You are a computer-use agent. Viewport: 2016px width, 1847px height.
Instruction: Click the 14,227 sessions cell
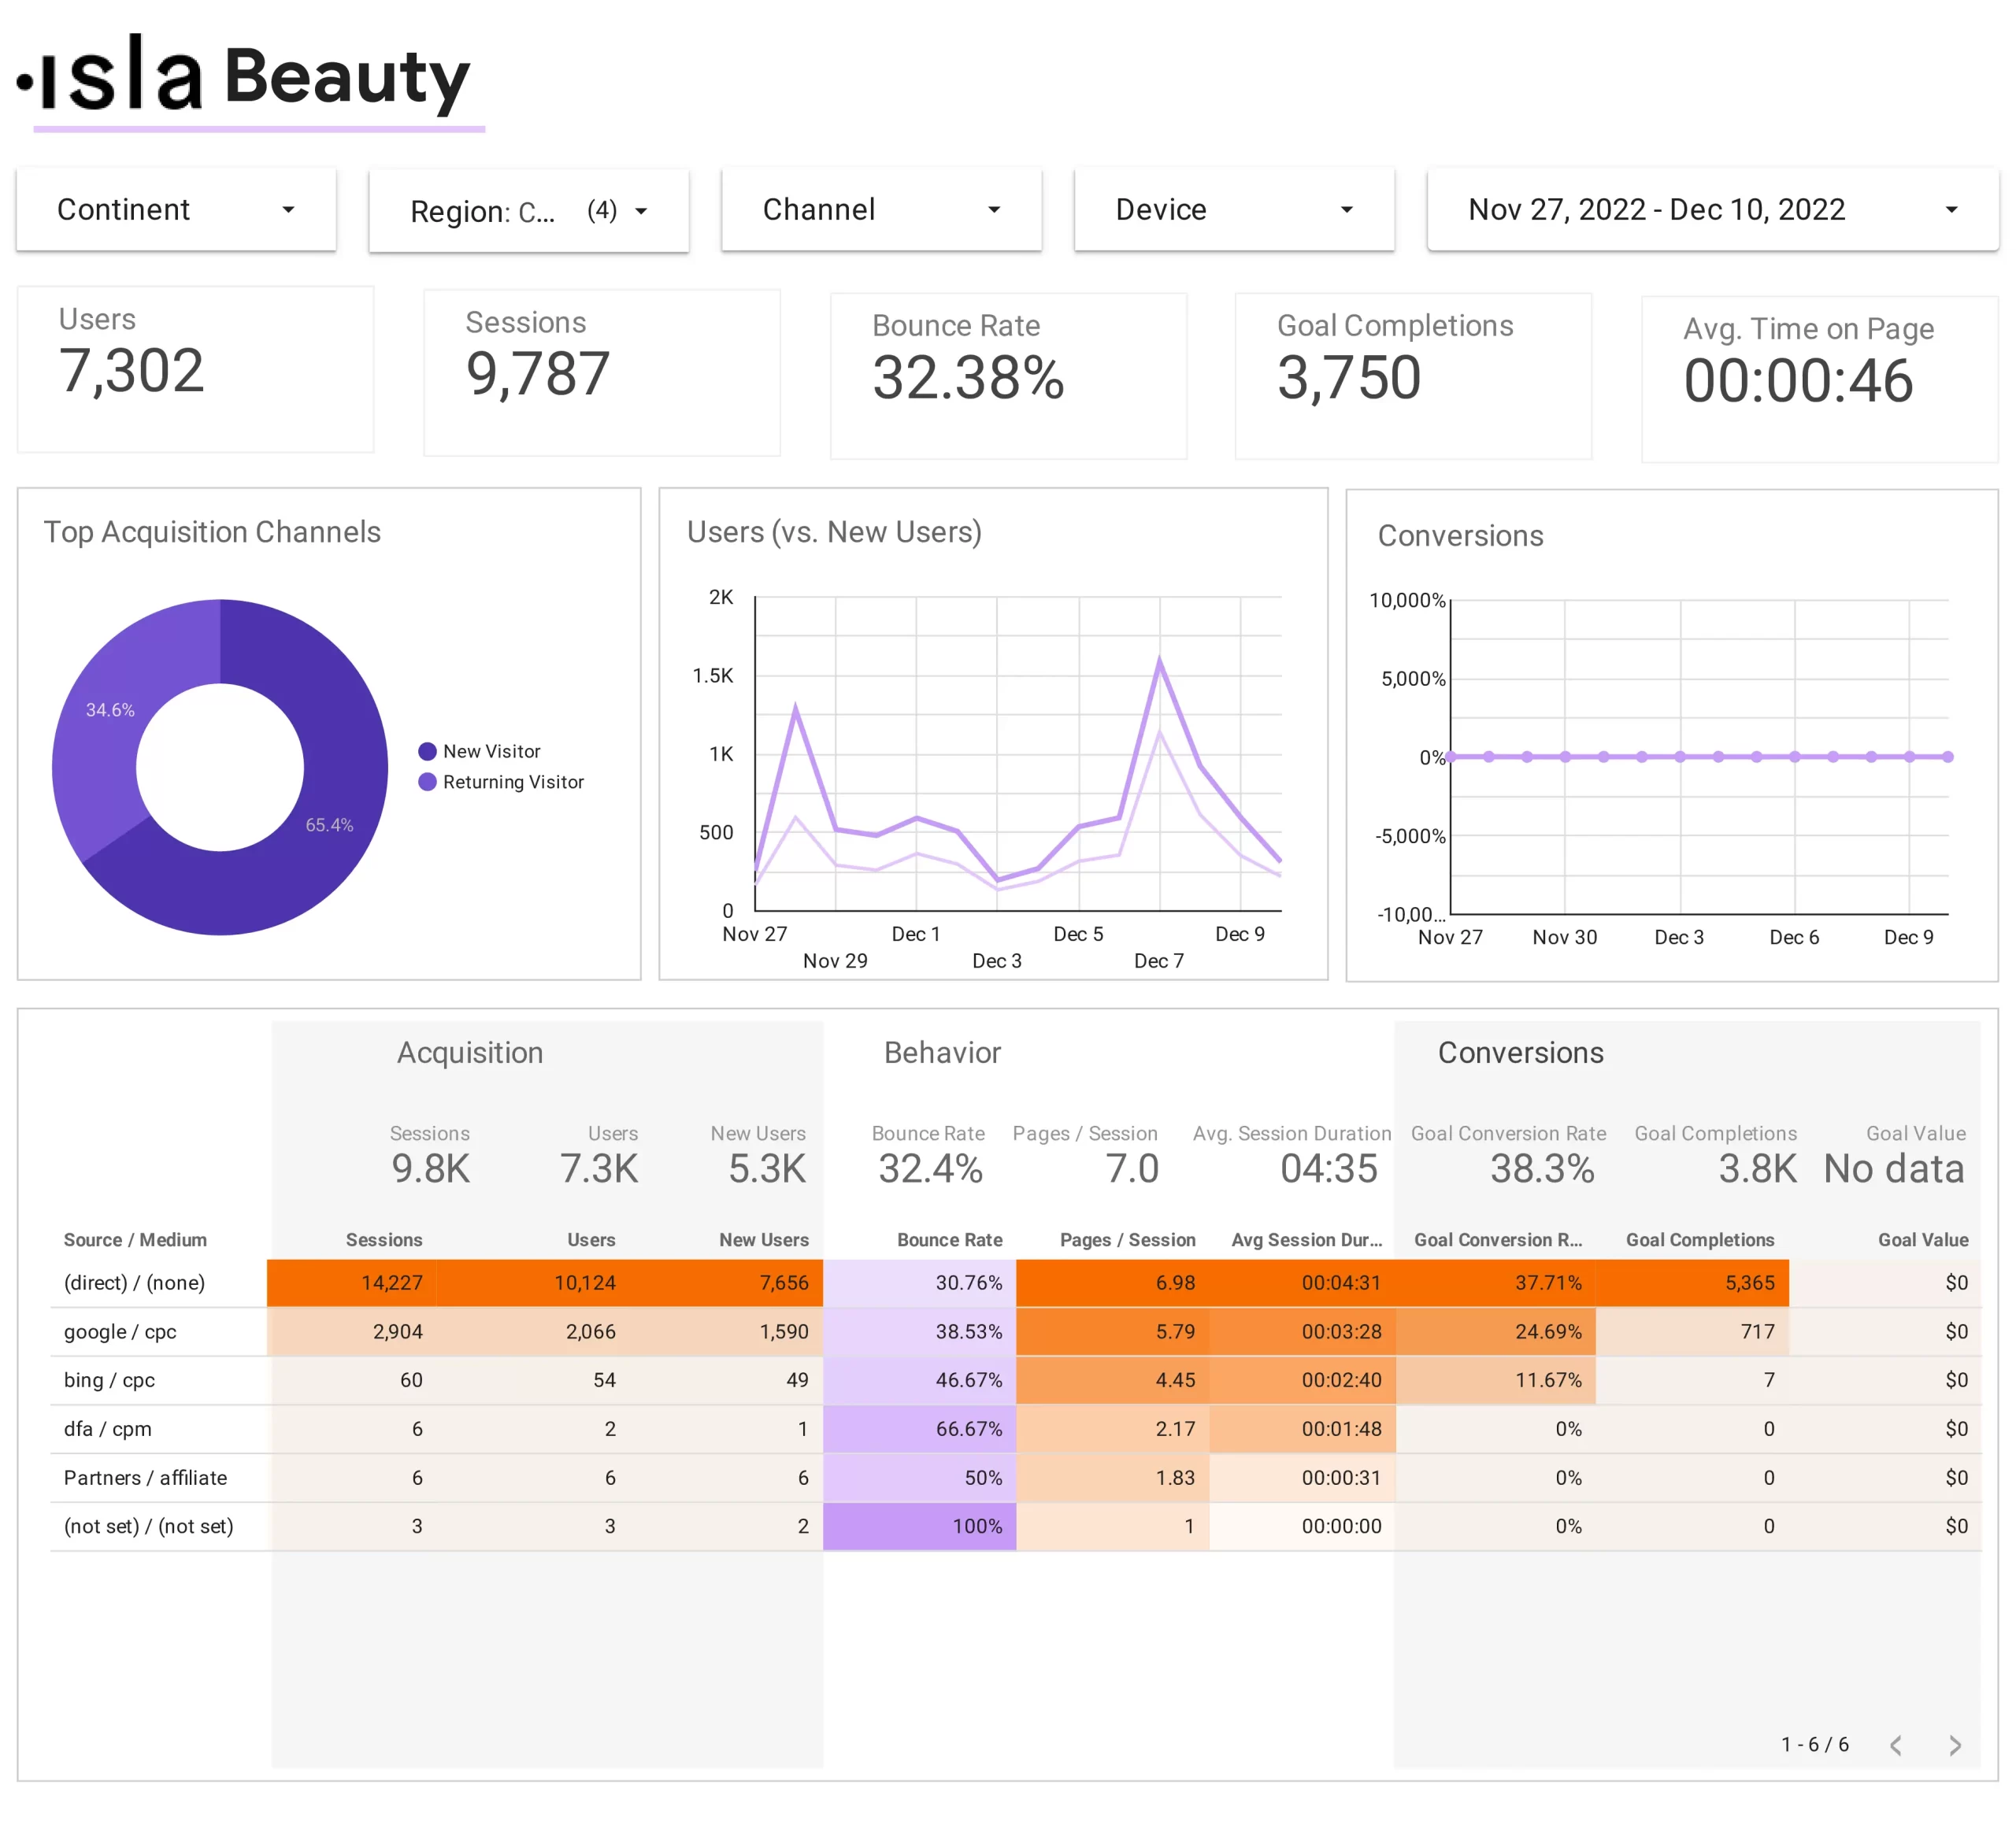(x=352, y=1282)
